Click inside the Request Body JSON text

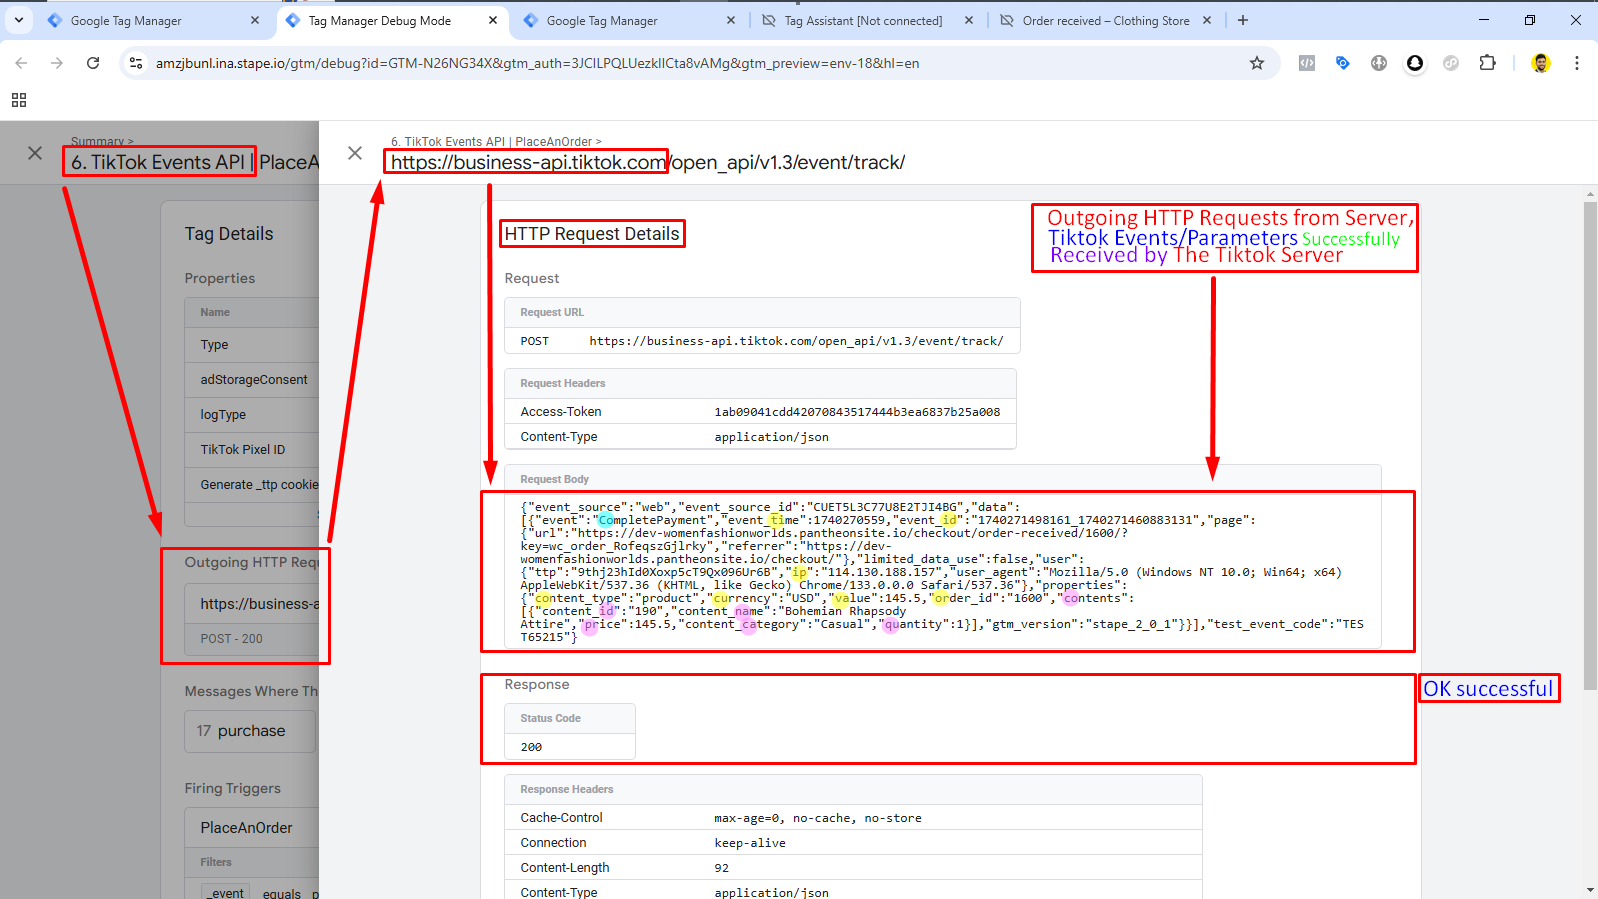pyautogui.click(x=942, y=572)
